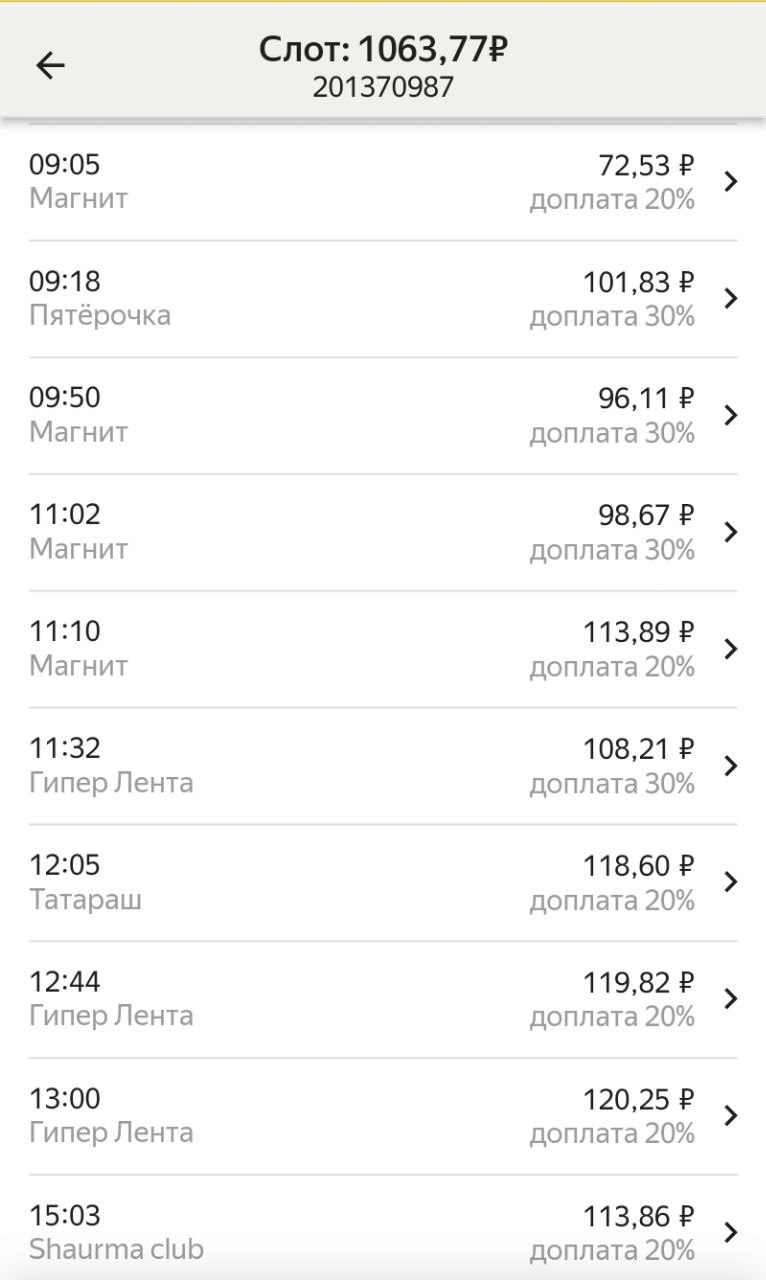Tap the arrow beside 113,89 ₽
Image resolution: width=766 pixels, height=1280 pixels.
click(x=731, y=649)
